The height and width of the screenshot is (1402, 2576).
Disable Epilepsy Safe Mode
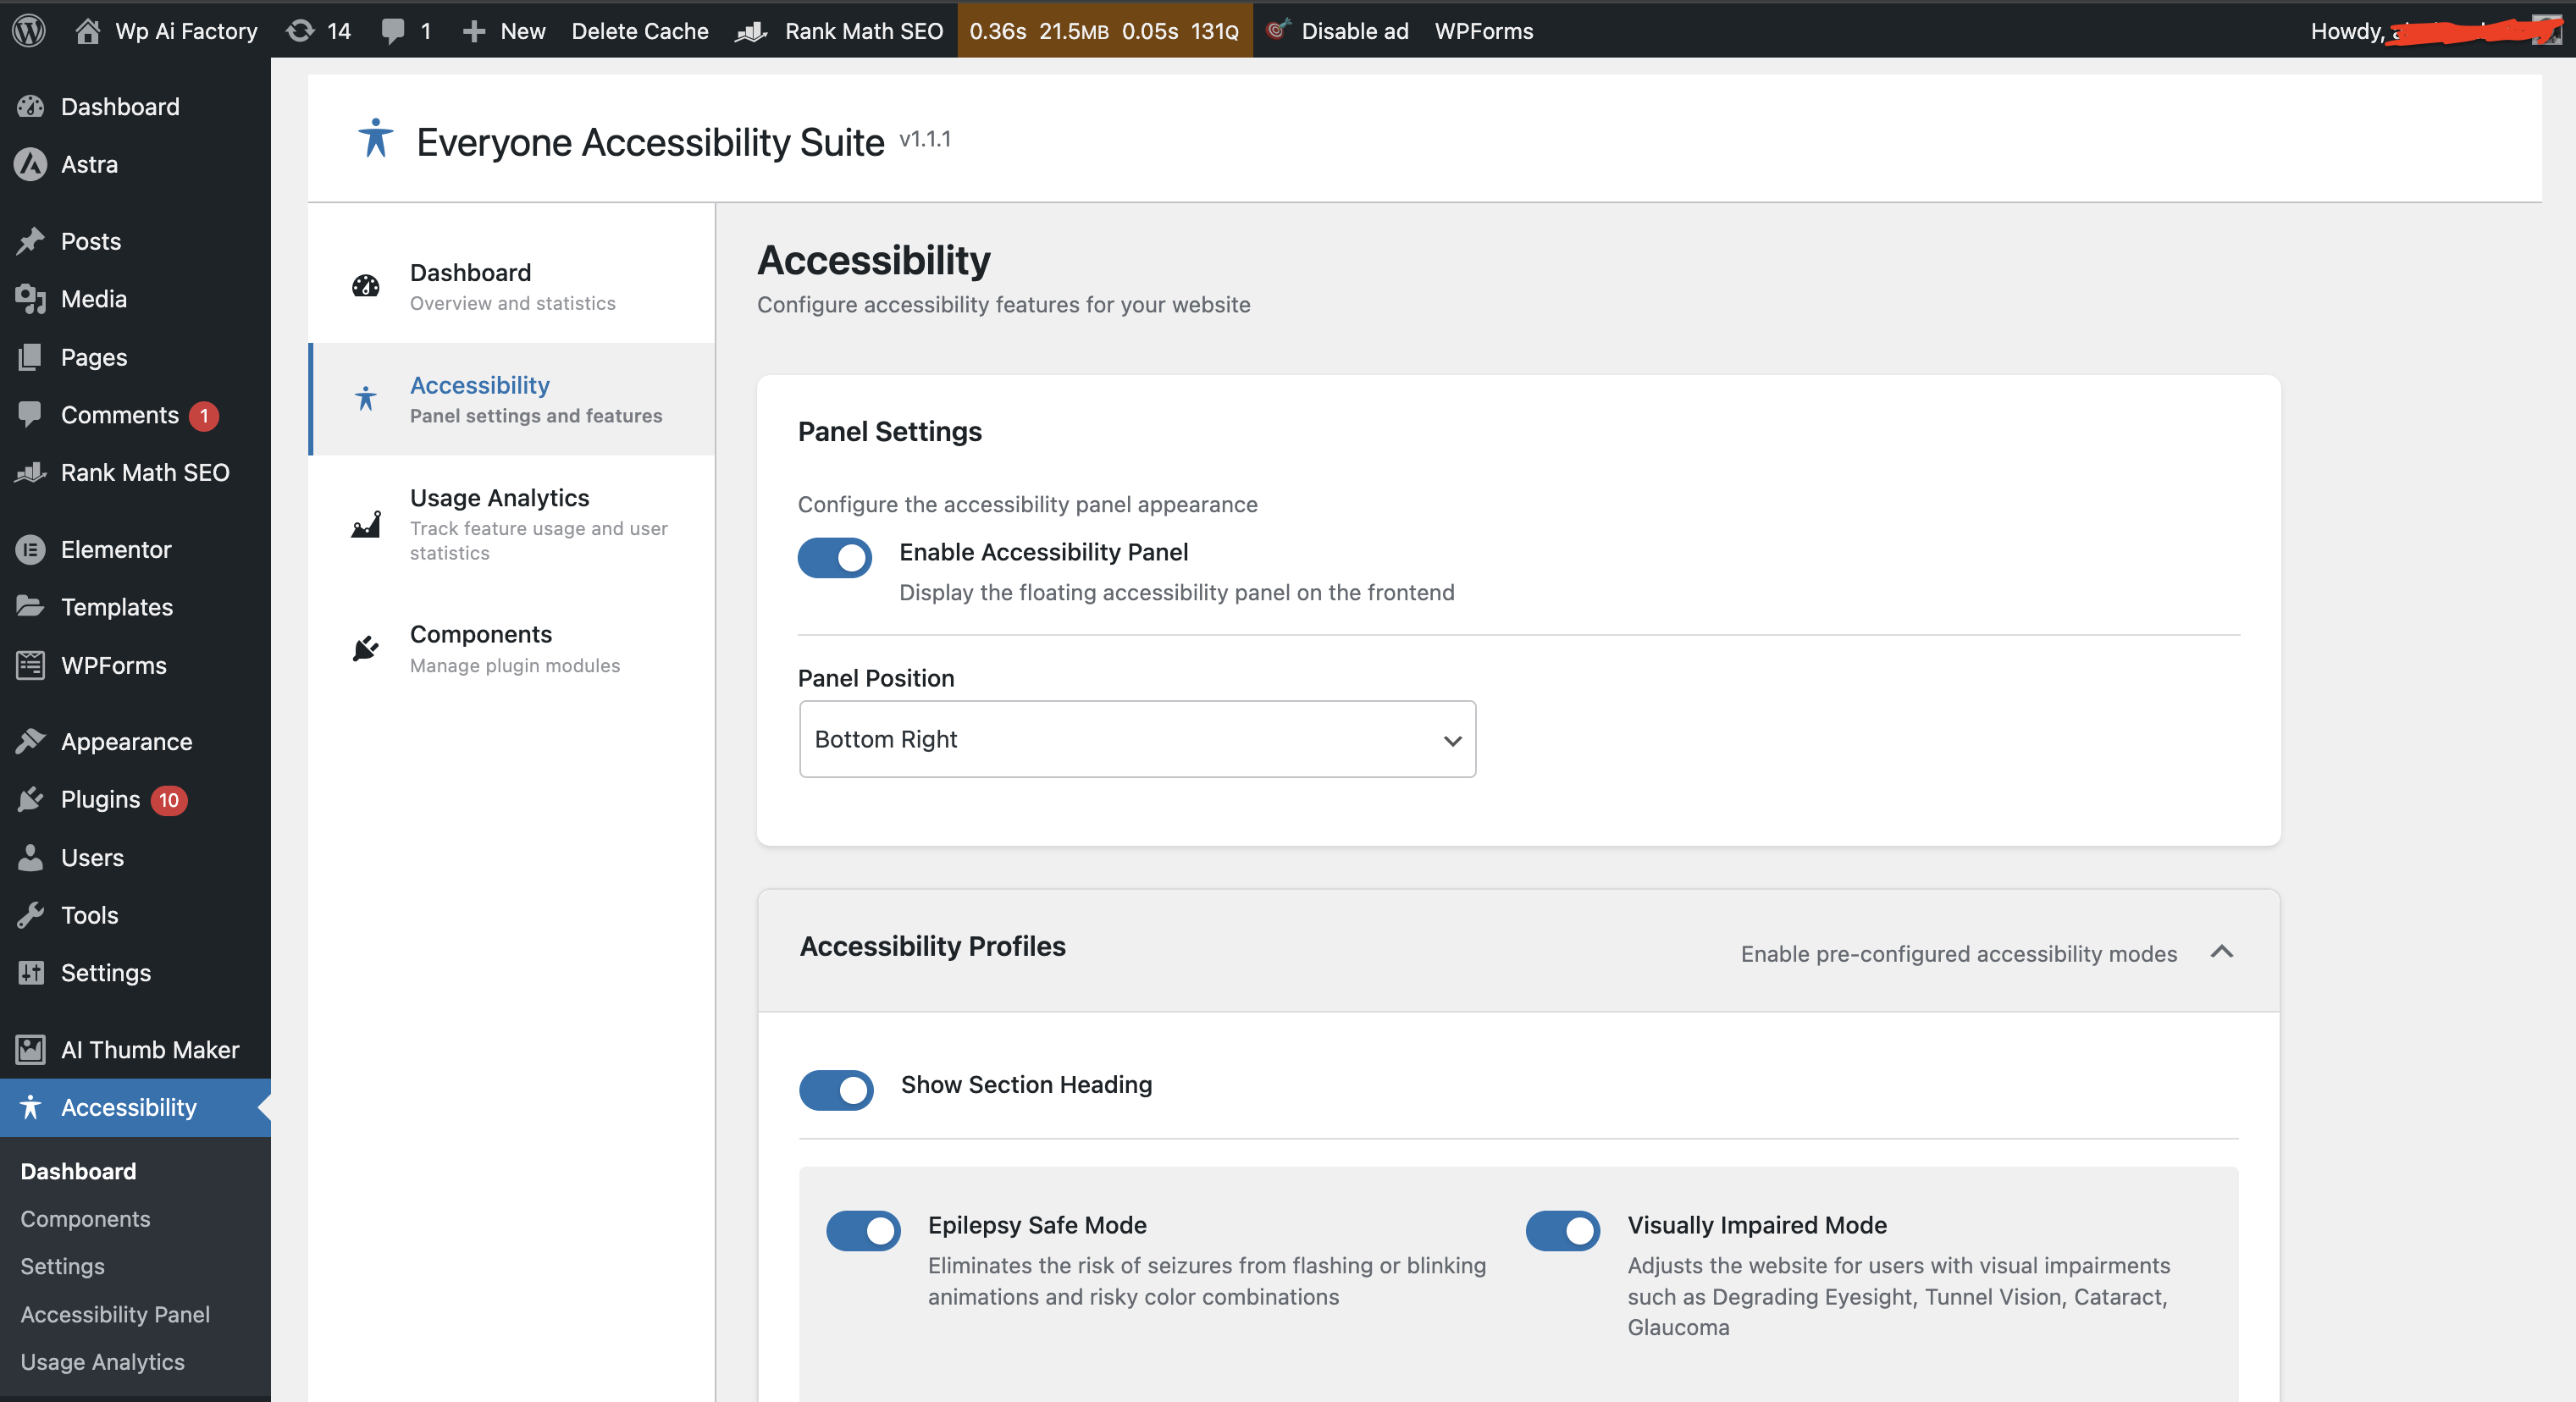tap(862, 1231)
